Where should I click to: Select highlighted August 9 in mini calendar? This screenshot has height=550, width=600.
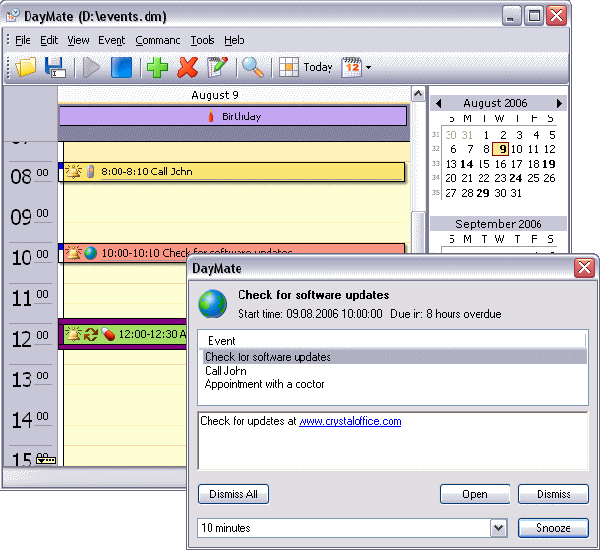click(x=501, y=149)
